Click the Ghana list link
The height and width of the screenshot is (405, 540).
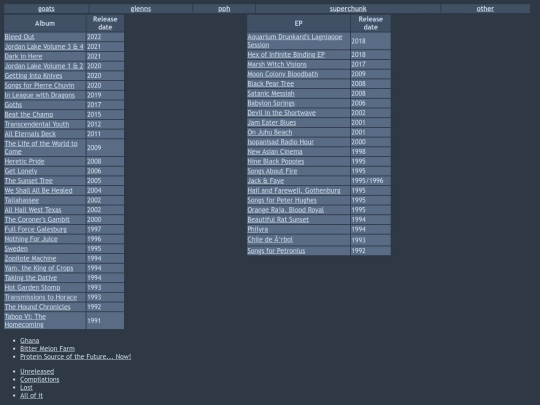point(30,341)
